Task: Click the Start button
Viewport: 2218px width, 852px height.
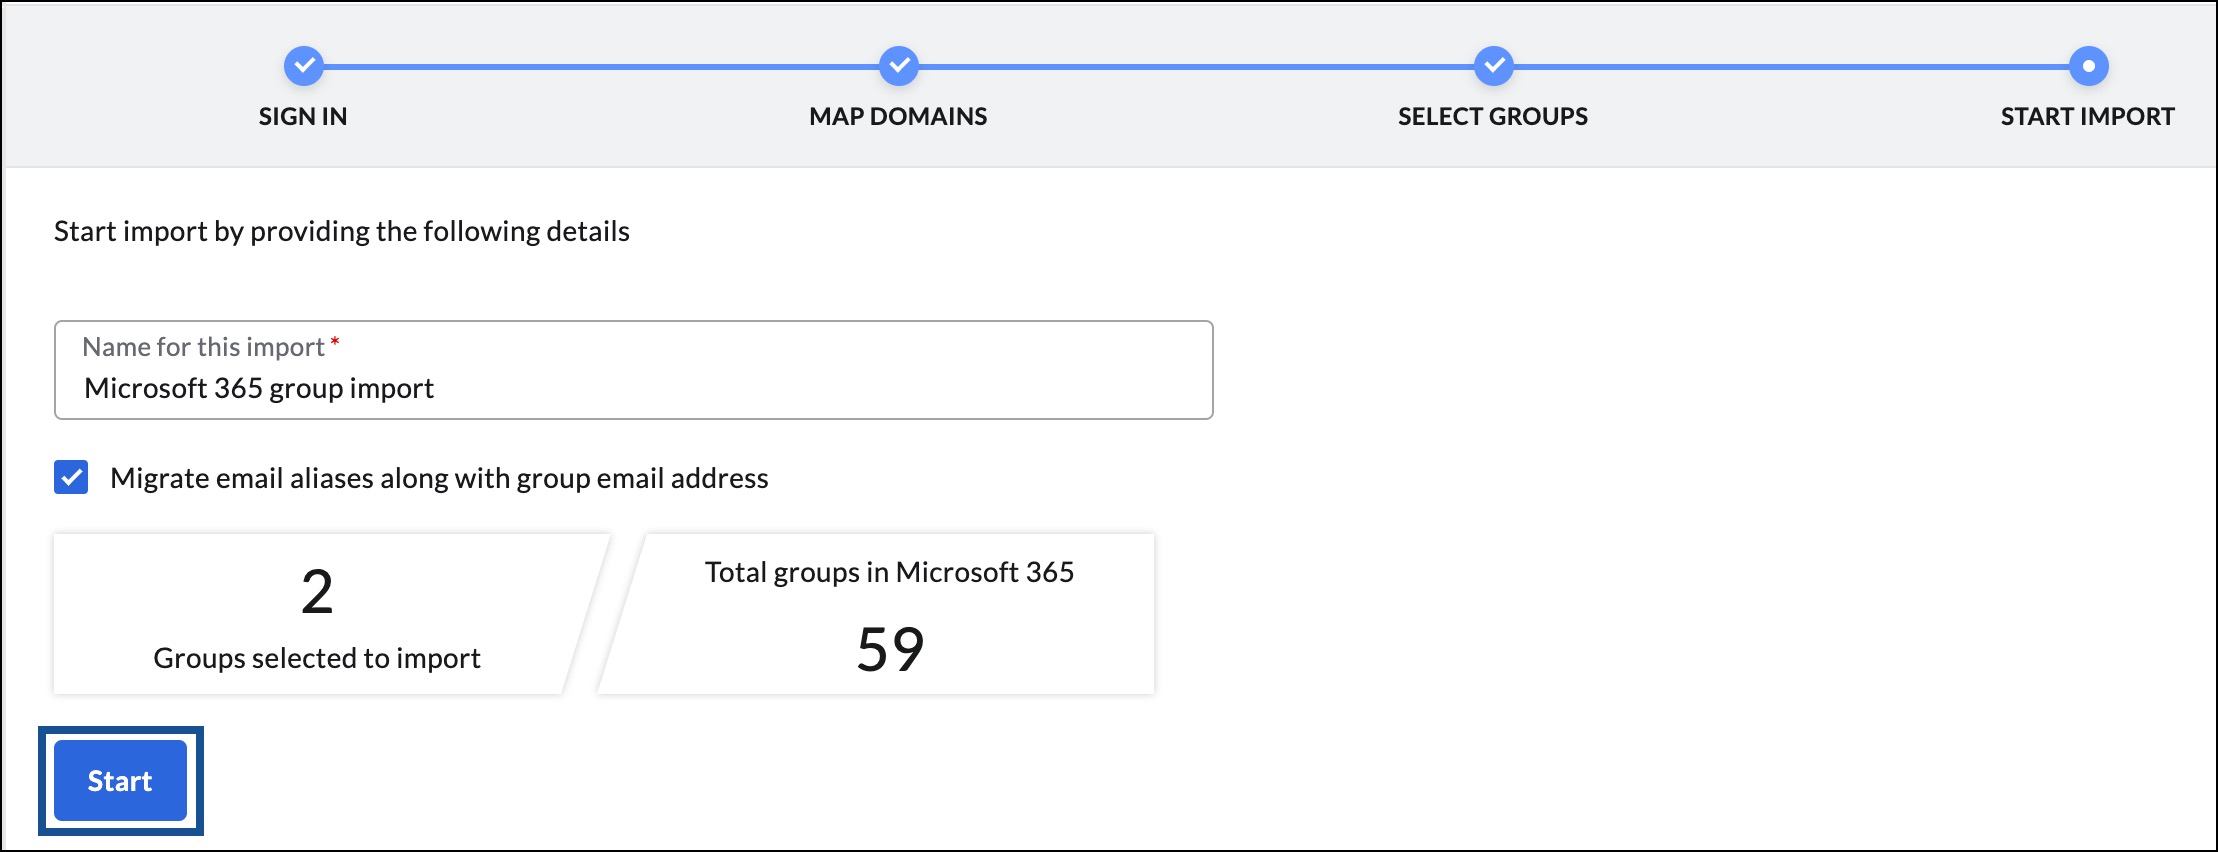Action: (x=120, y=781)
